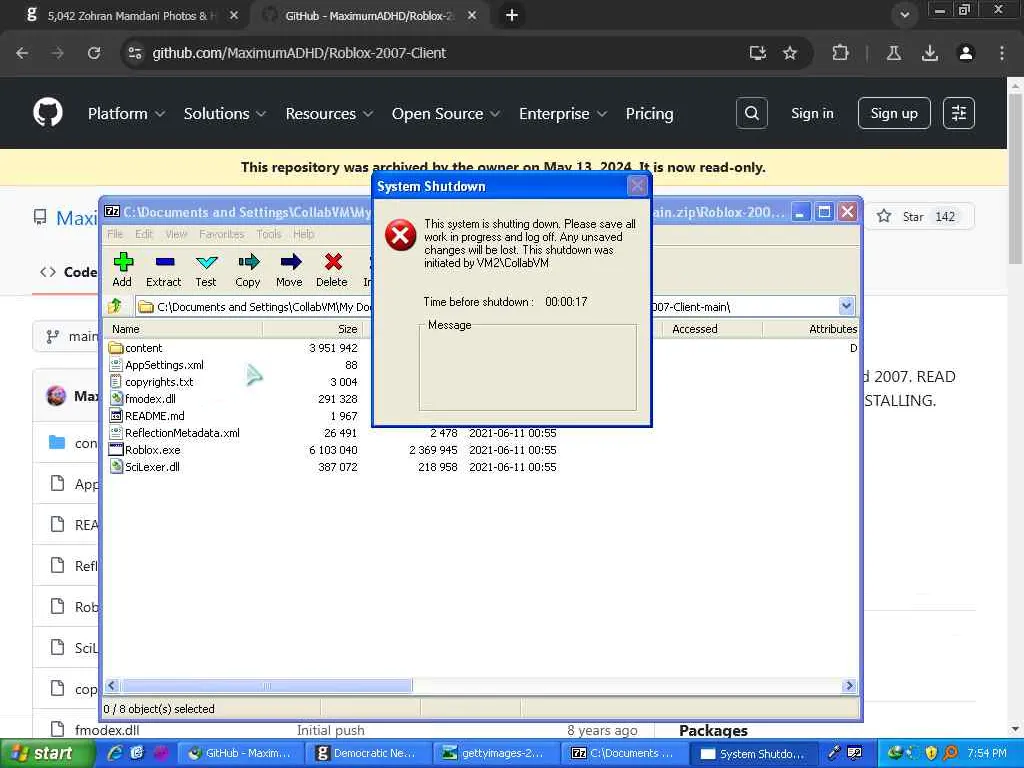The image size is (1024, 768).
Task: Click the Copy toolbar icon in 7-Zip
Action: coord(248,270)
